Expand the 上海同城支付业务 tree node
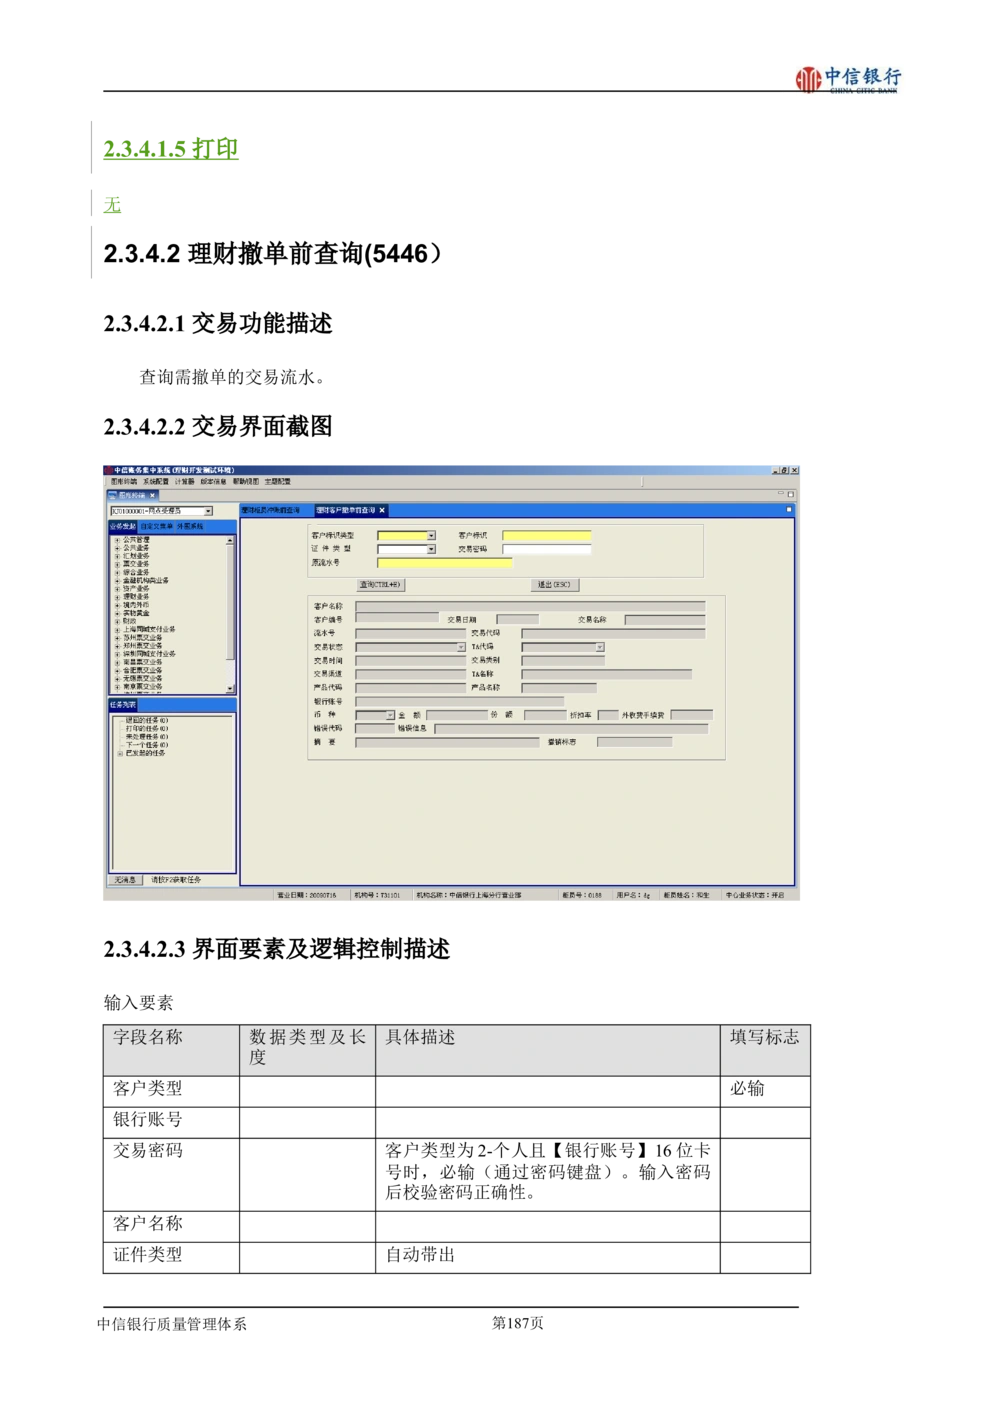1000x1415 pixels. (x=117, y=629)
